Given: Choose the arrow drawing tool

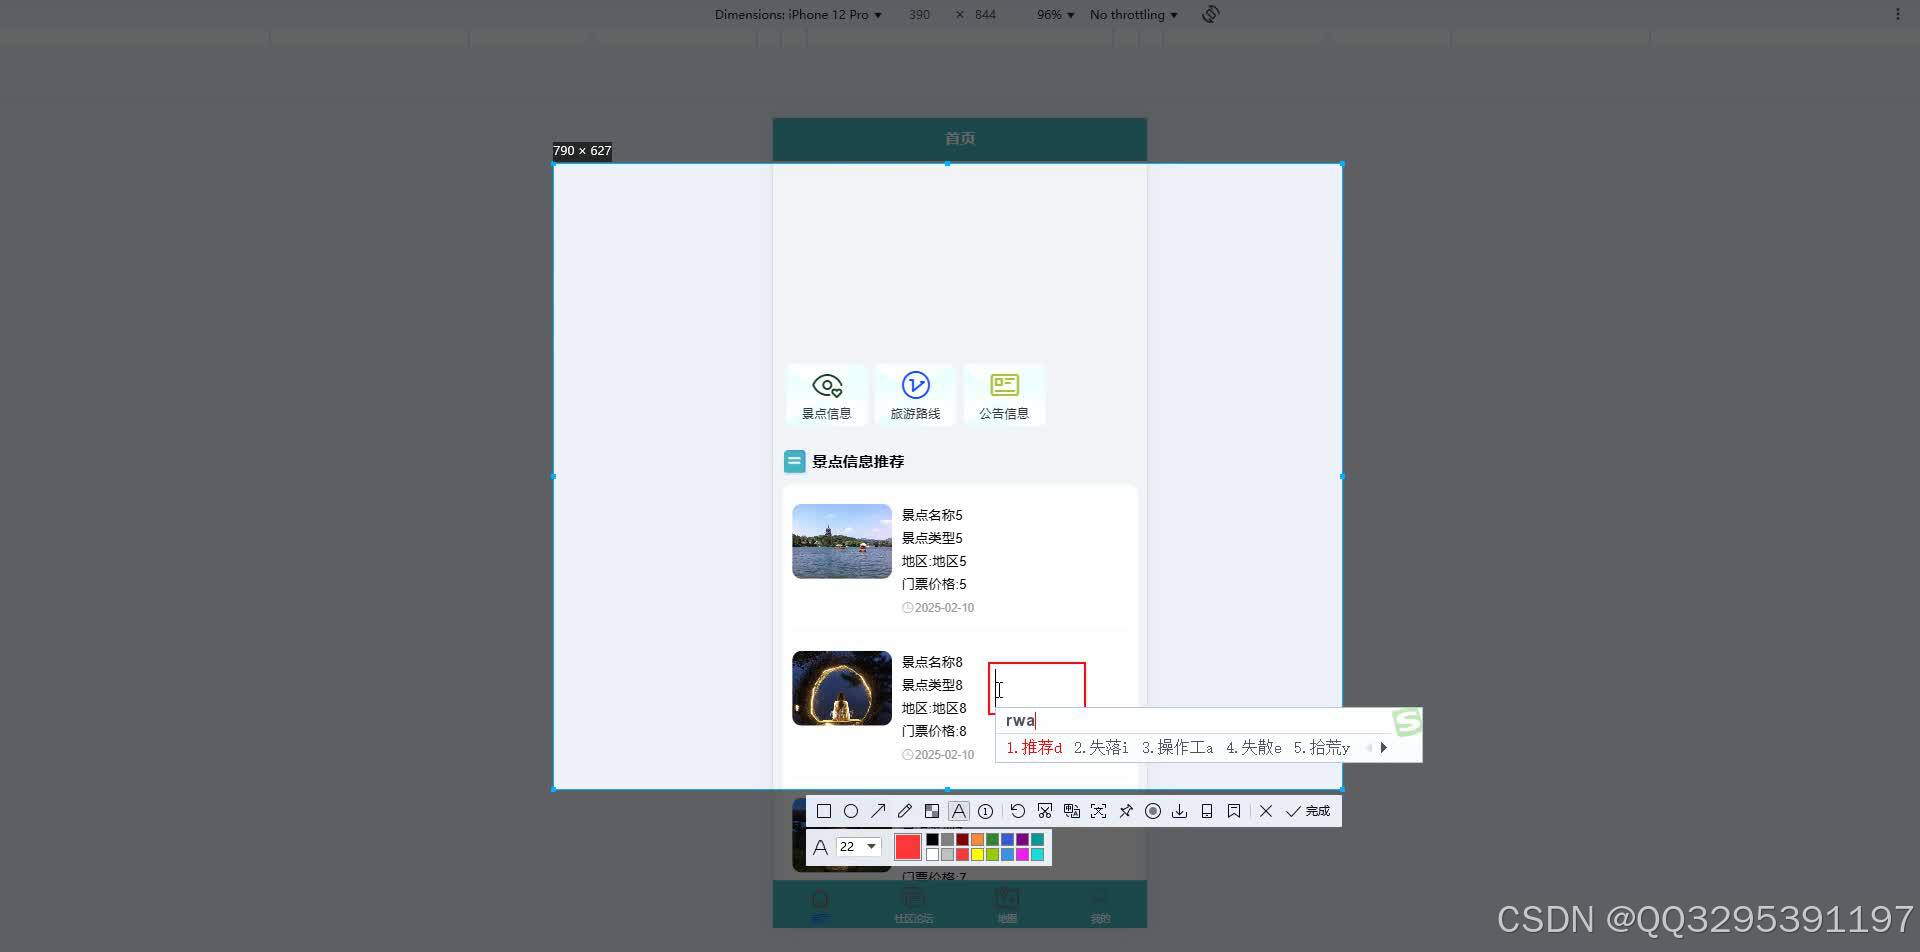Looking at the screenshot, I should pyautogui.click(x=878, y=811).
